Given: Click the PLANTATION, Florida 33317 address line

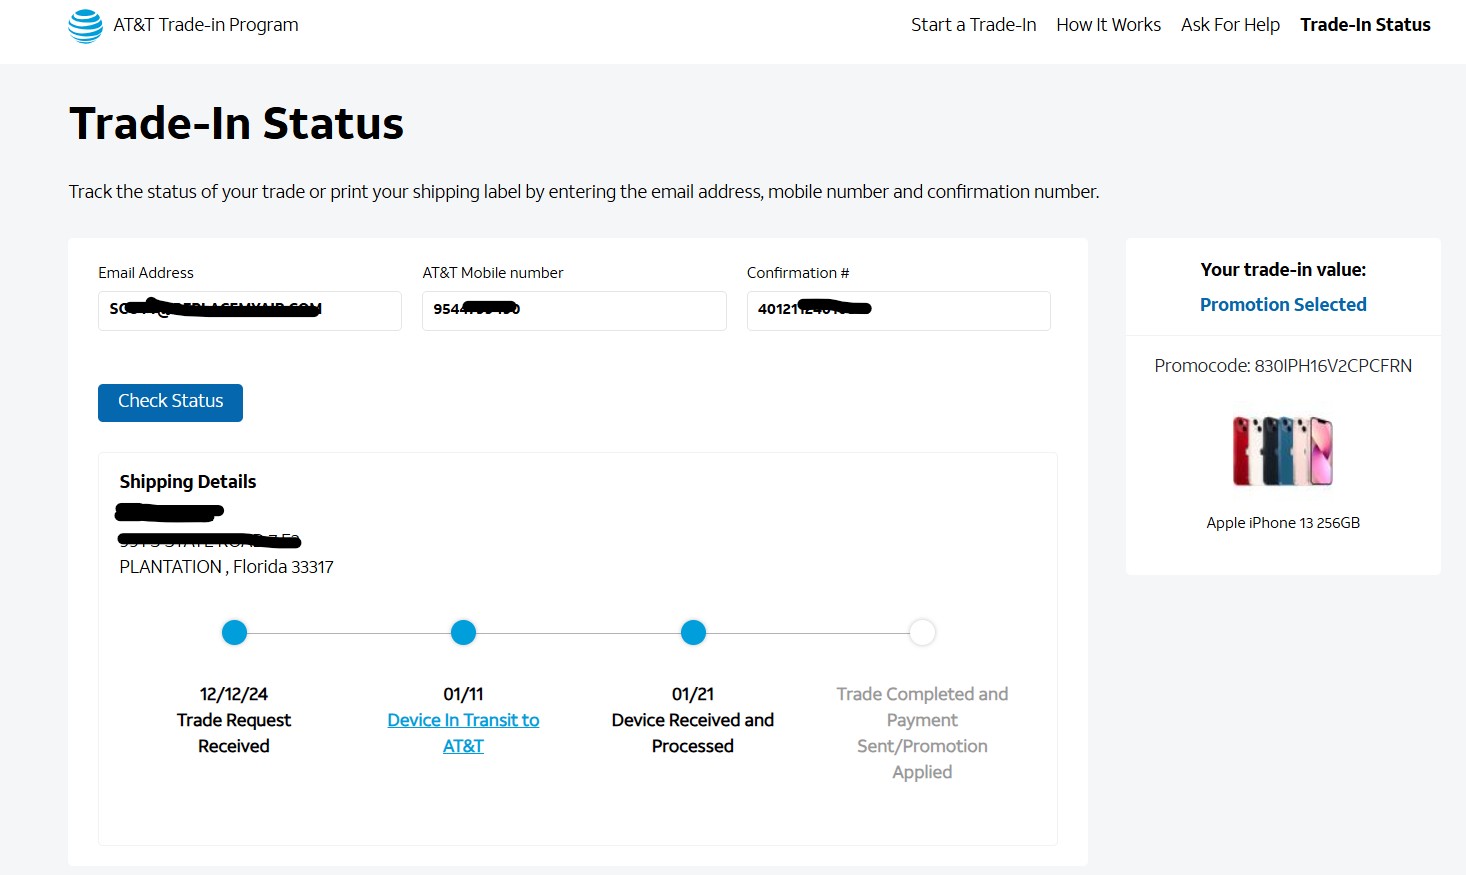Looking at the screenshot, I should pos(226,567).
